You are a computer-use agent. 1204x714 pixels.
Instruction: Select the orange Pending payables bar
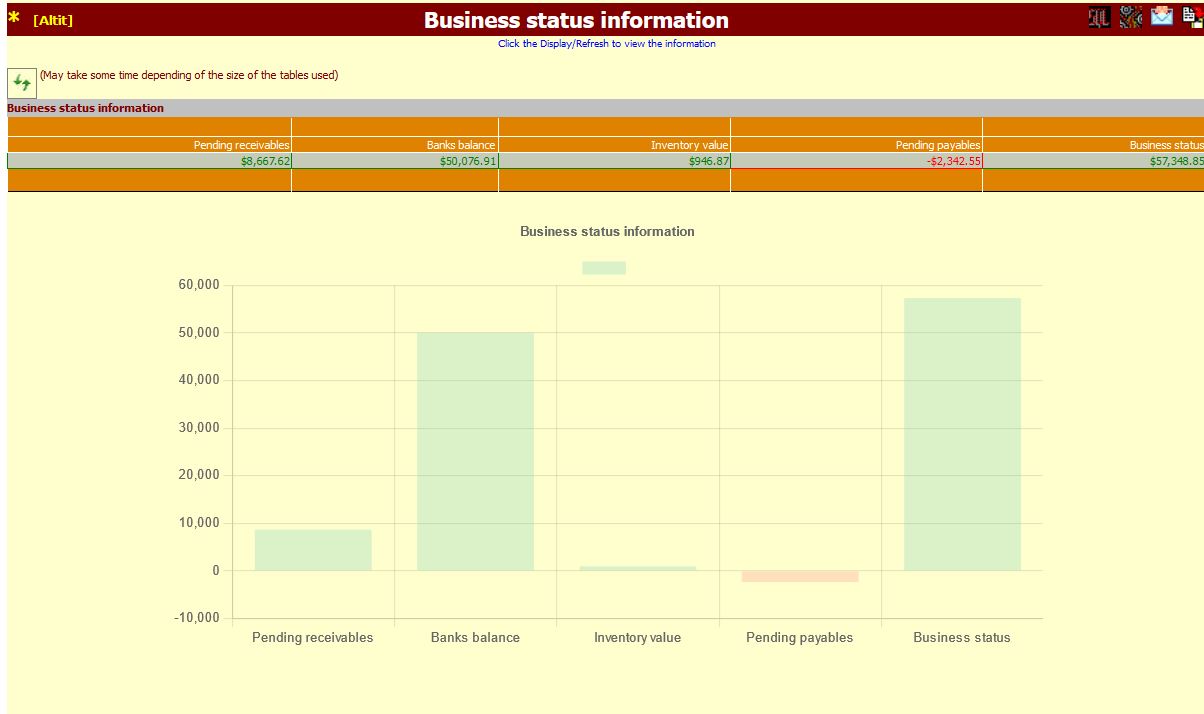click(x=799, y=575)
